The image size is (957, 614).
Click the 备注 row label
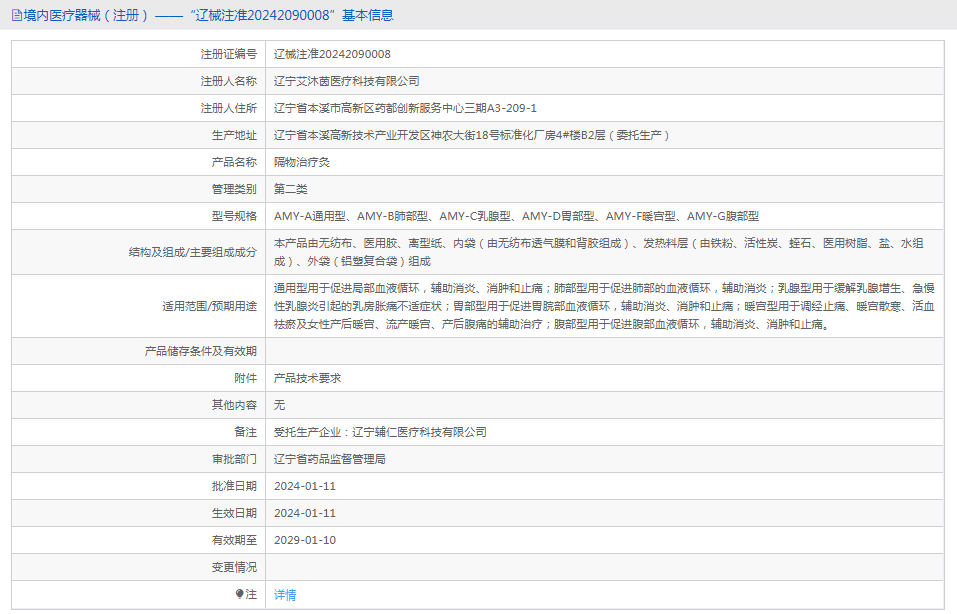click(245, 432)
